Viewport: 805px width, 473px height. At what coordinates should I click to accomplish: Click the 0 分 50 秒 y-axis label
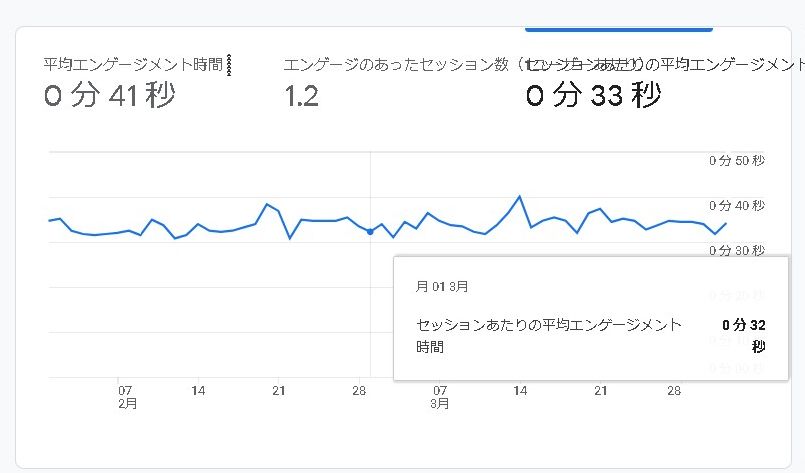click(x=737, y=160)
